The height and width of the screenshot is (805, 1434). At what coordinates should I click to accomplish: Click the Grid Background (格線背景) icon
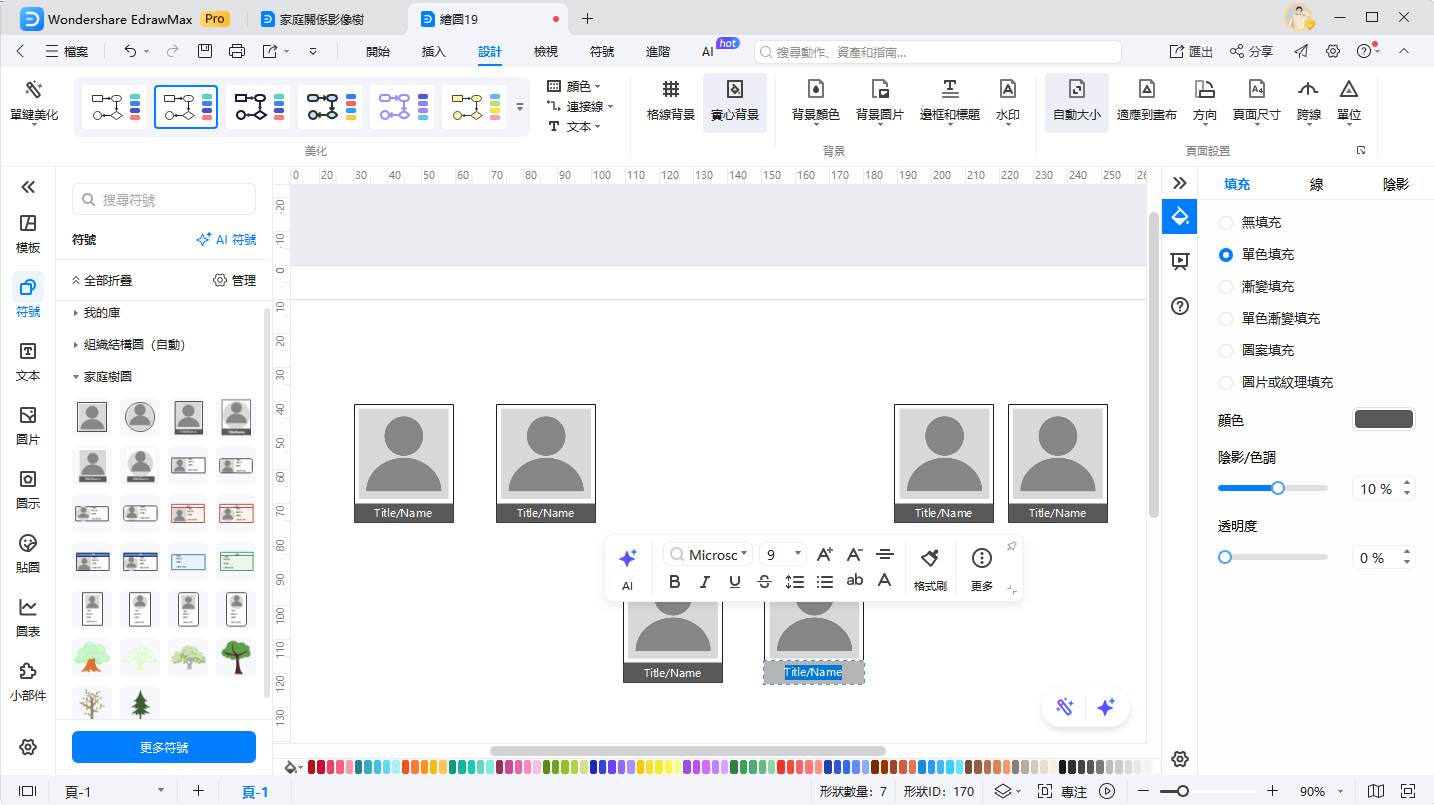[x=671, y=91]
